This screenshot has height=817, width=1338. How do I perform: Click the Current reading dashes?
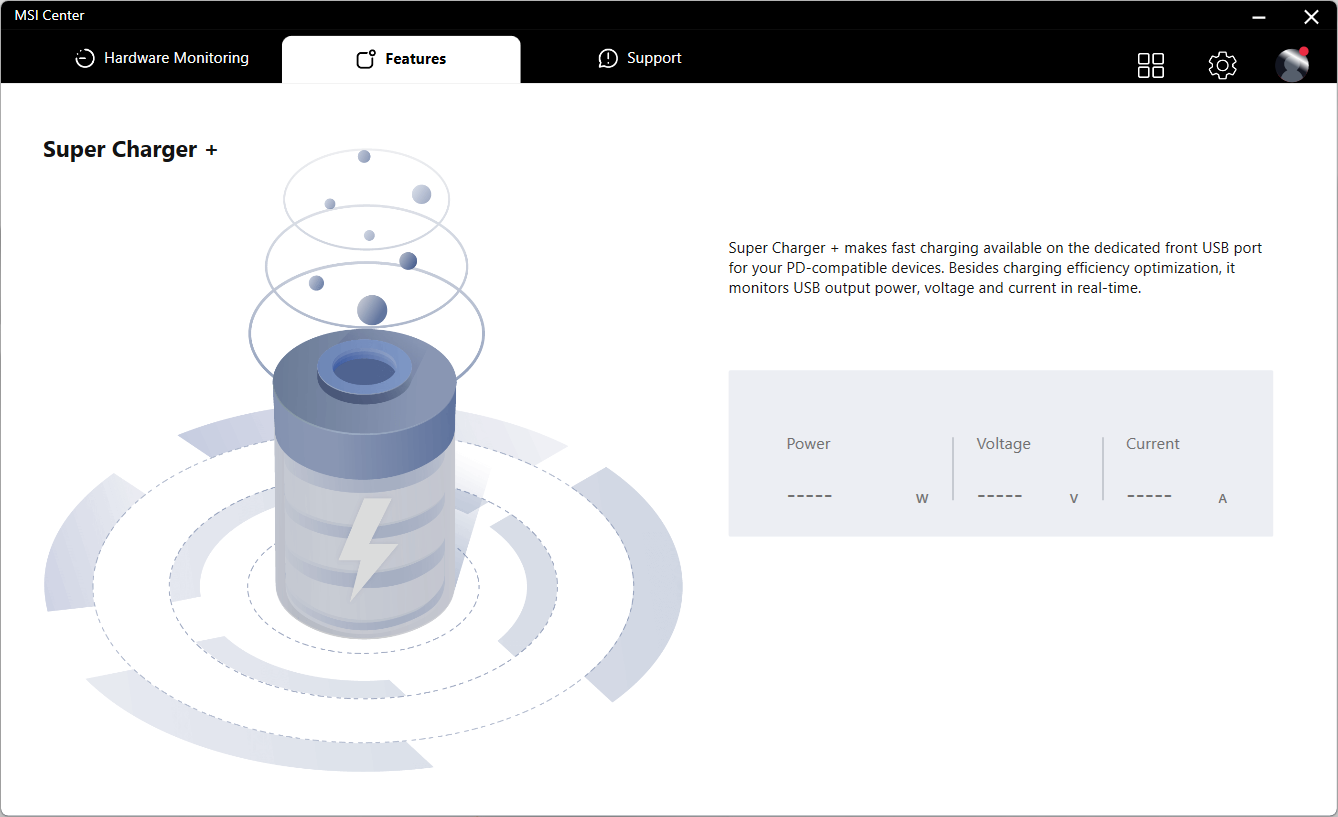click(1149, 496)
